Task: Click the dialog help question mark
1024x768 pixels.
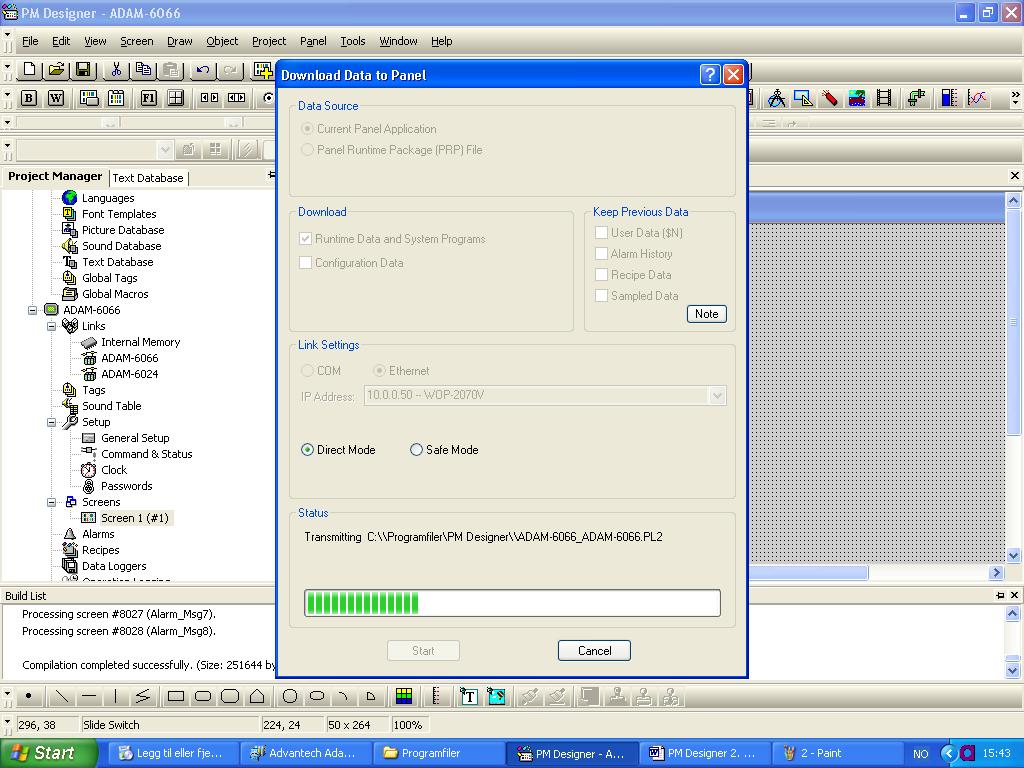Action: pos(710,74)
